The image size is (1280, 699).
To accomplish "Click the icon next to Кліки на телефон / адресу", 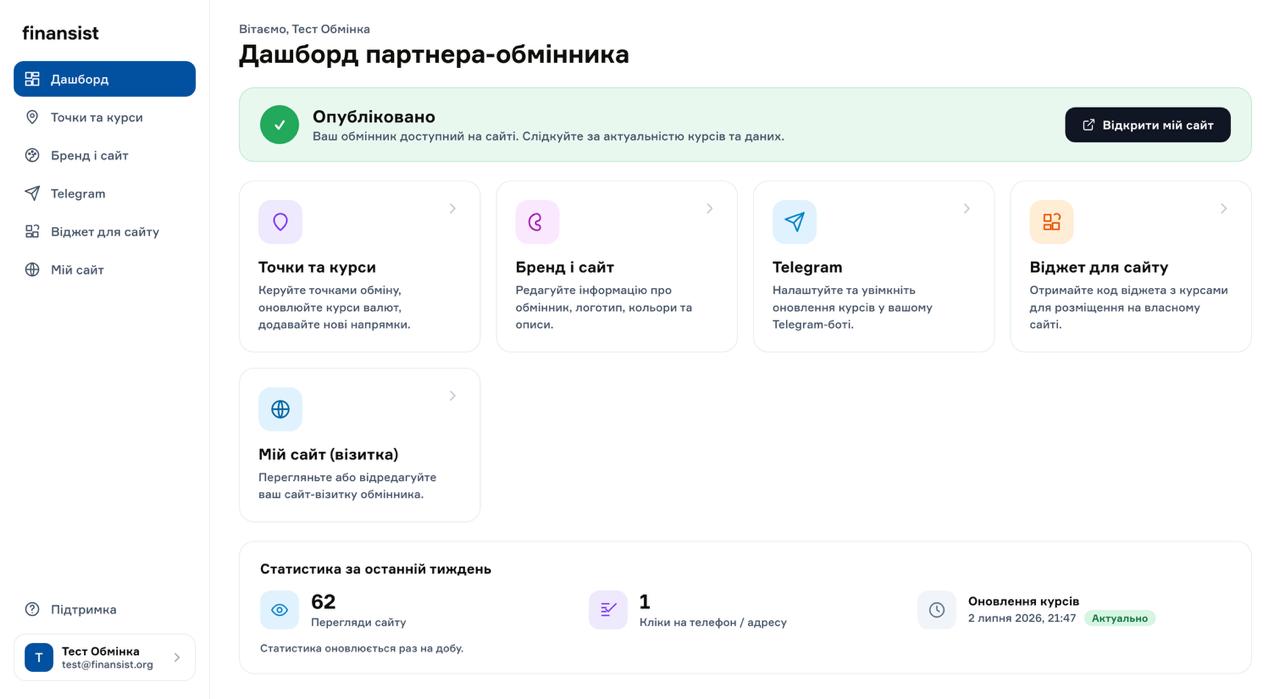I will pyautogui.click(x=608, y=610).
